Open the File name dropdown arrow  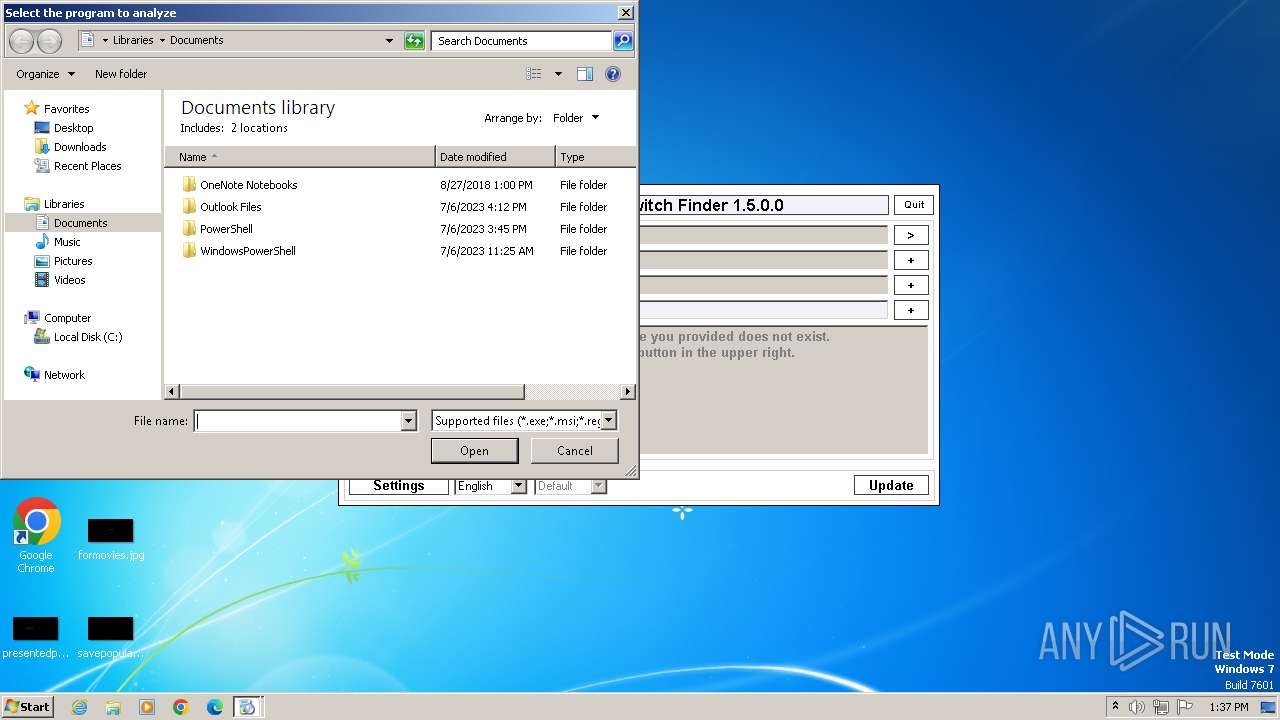[x=408, y=421]
